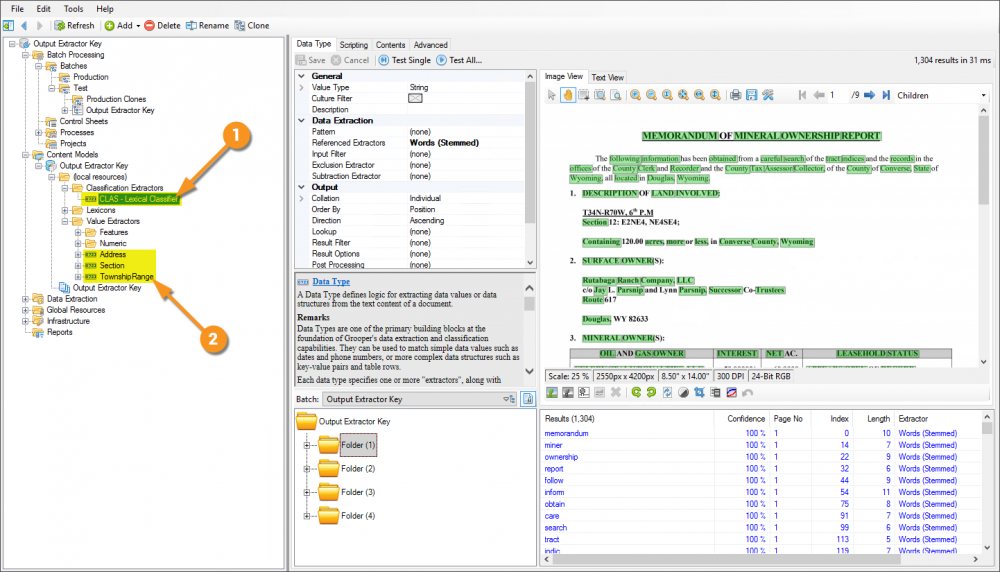The height and width of the screenshot is (572, 1000).
Task: Click the Data Type help link
Action: point(329,283)
